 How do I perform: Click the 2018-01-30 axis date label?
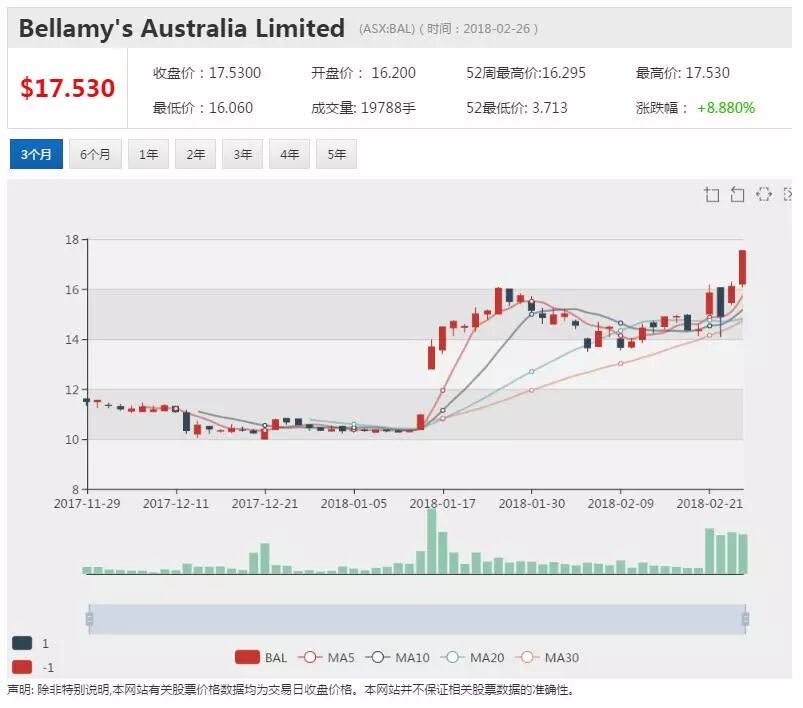(x=532, y=504)
